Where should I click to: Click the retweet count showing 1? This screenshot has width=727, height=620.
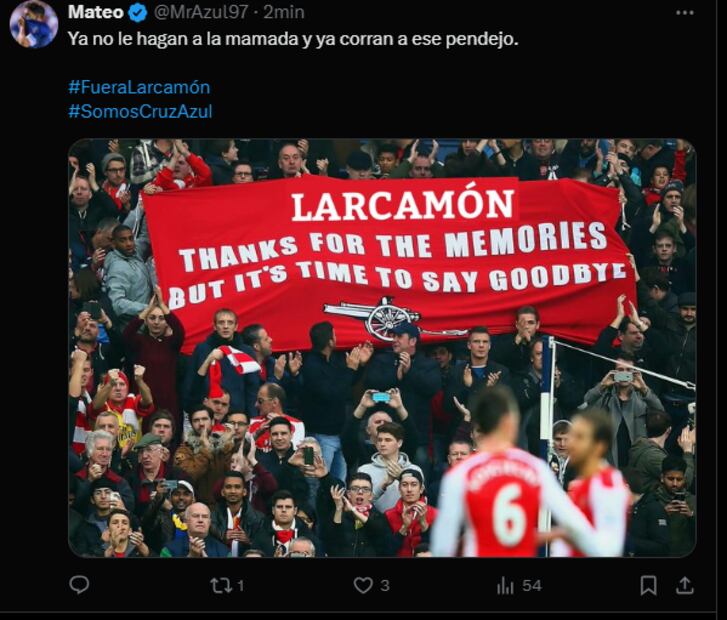point(241,586)
